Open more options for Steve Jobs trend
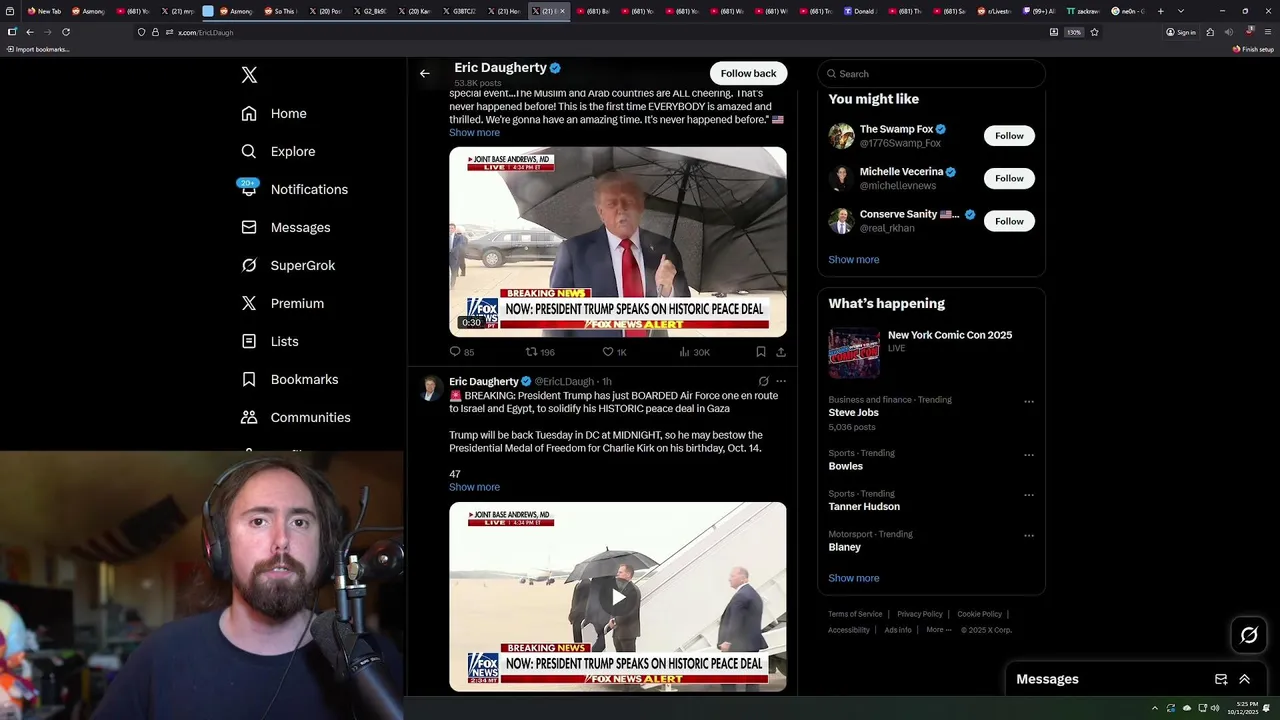The height and width of the screenshot is (720, 1280). point(1028,401)
